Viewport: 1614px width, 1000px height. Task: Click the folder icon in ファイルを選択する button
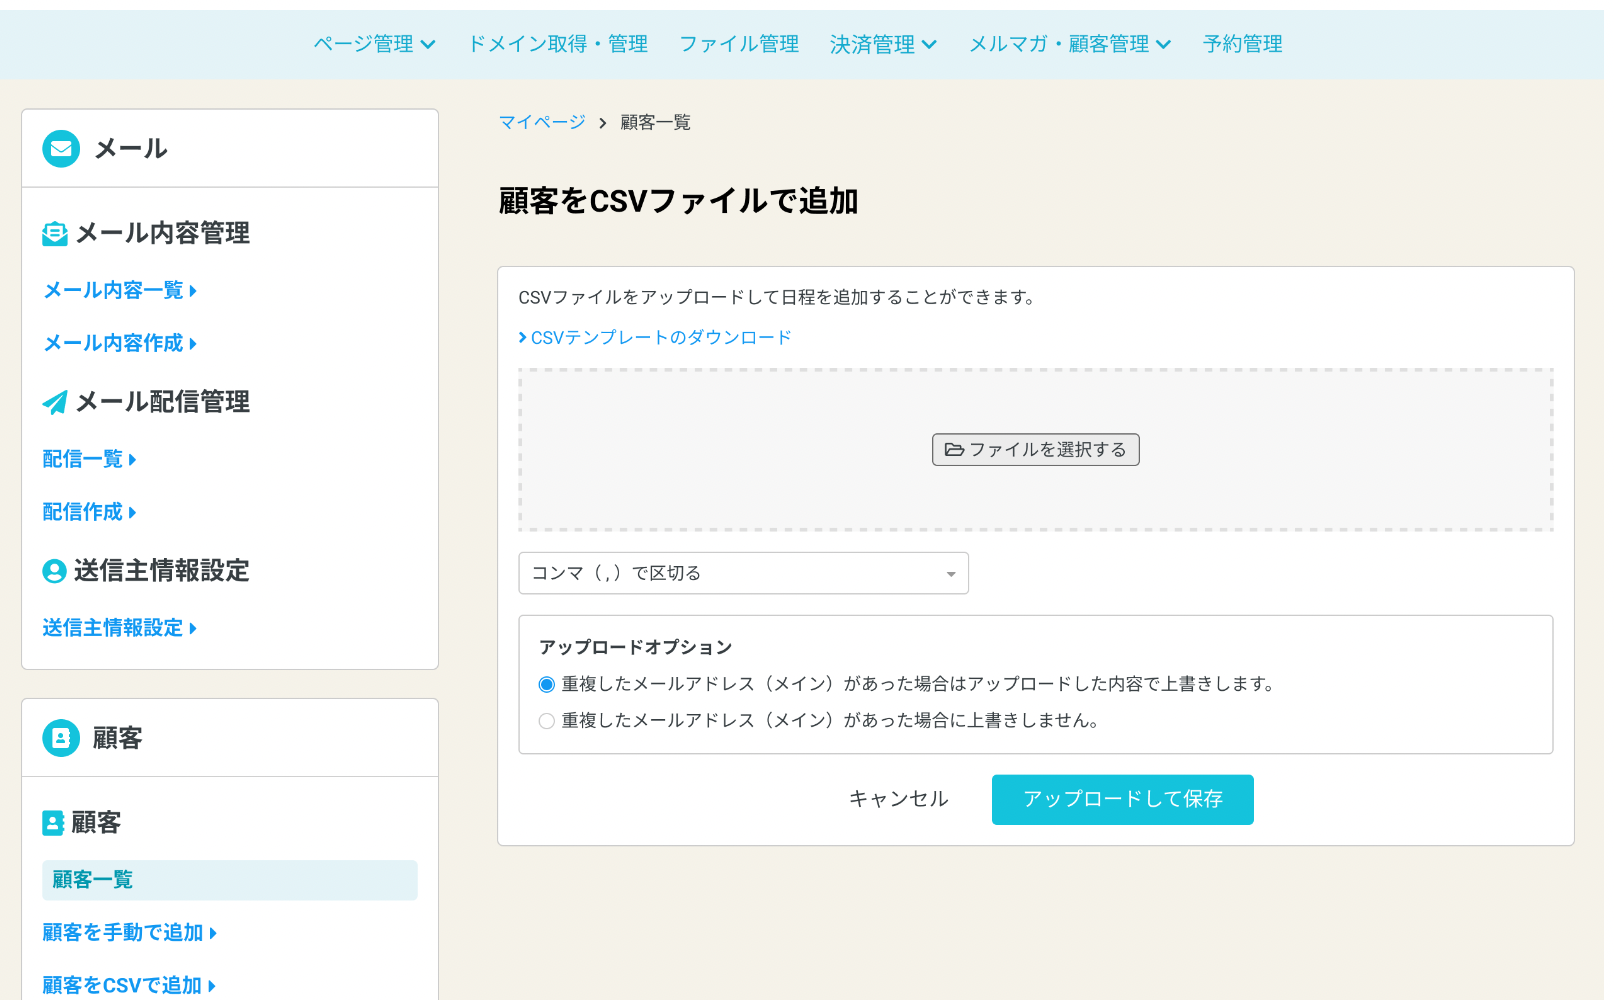tap(954, 450)
